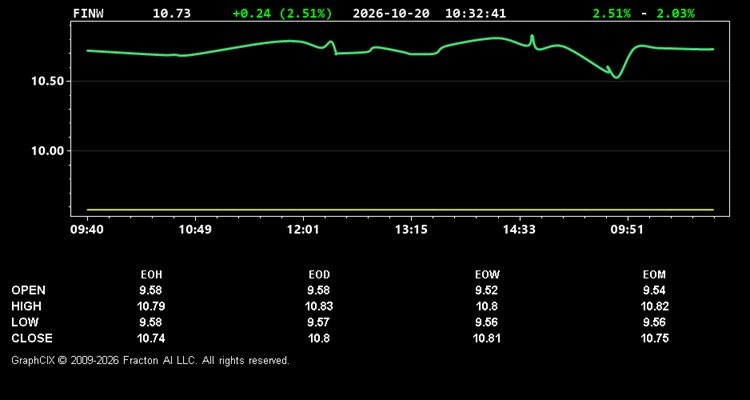750x400 pixels.
Task: Select the CLOSE row label
Action: [32, 338]
